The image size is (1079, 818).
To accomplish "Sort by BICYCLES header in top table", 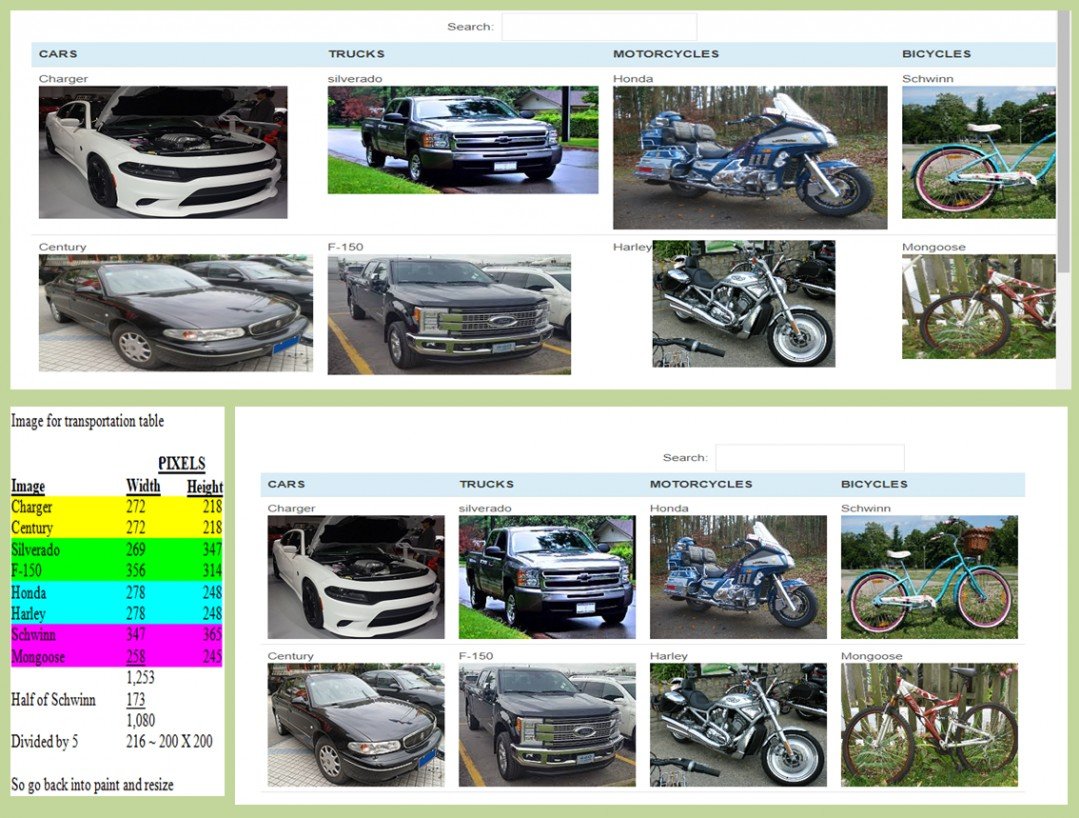I will click(937, 54).
